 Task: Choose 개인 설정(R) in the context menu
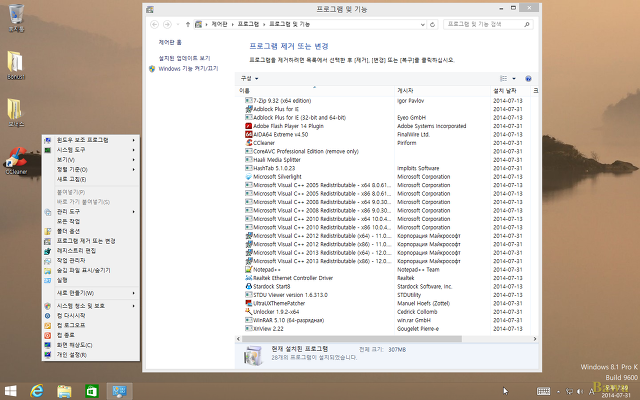coord(91,355)
